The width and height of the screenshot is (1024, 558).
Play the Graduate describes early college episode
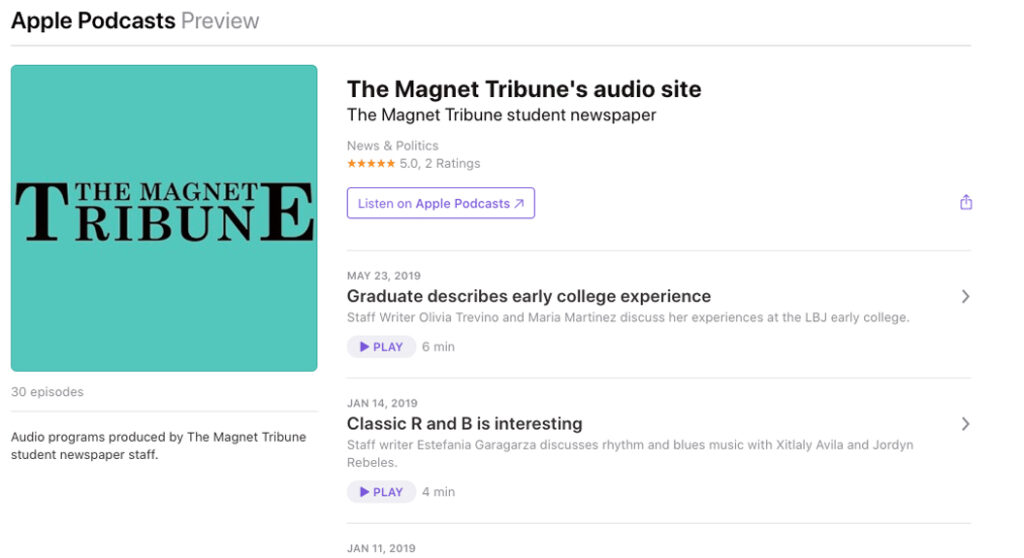tap(381, 347)
